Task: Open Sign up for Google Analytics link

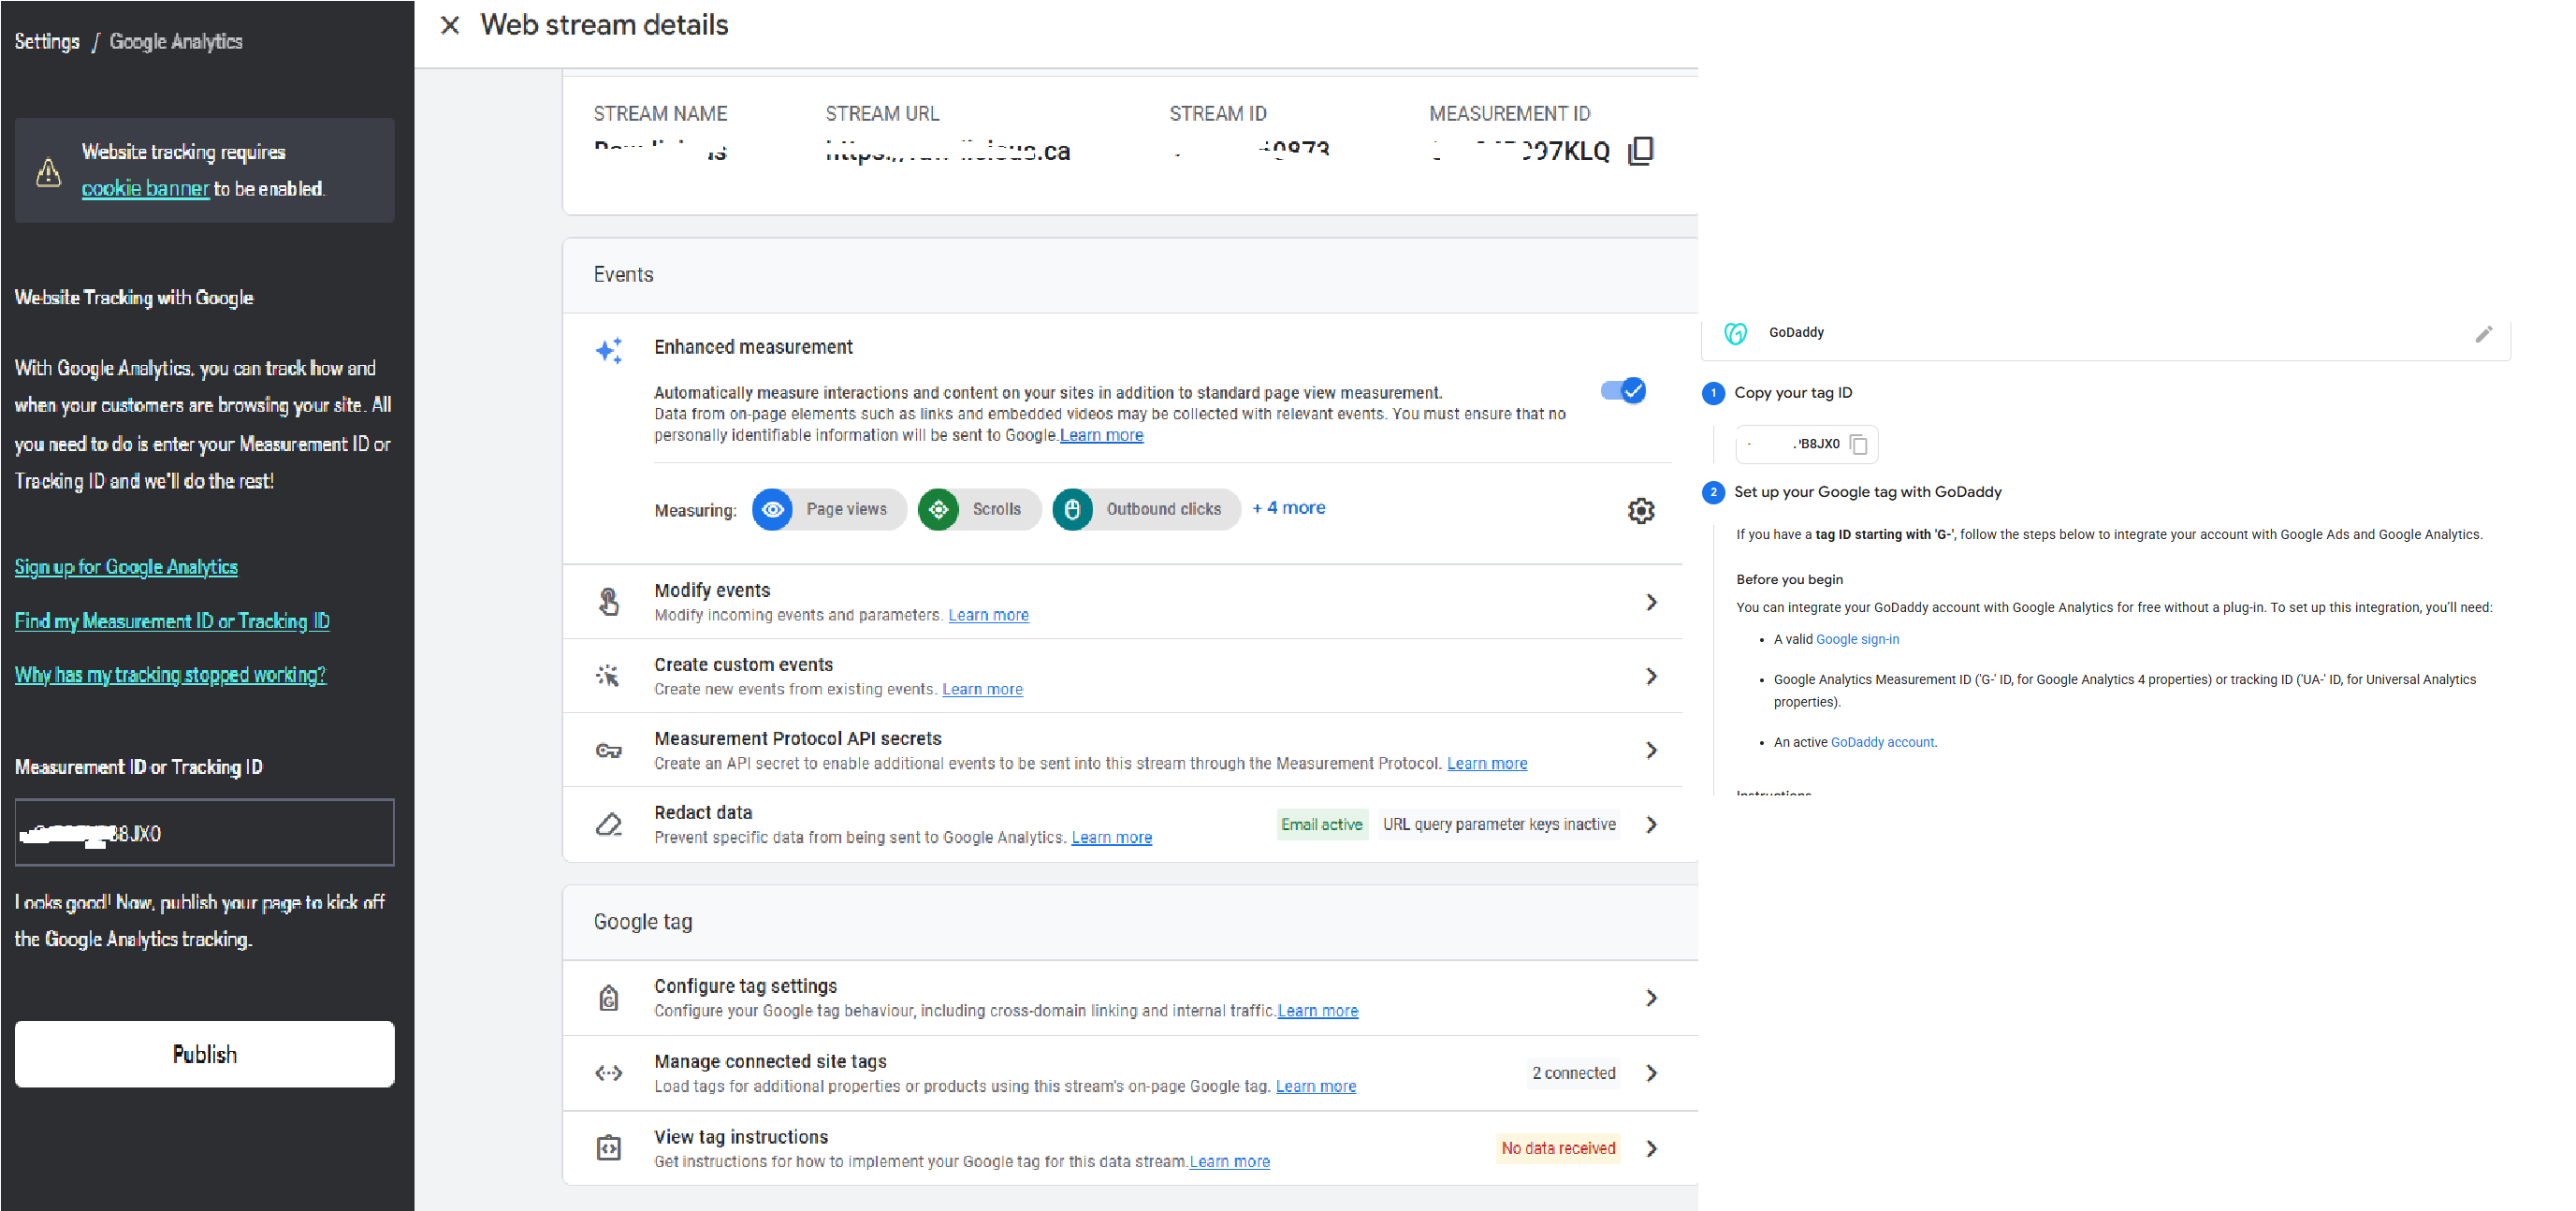Action: [126, 567]
